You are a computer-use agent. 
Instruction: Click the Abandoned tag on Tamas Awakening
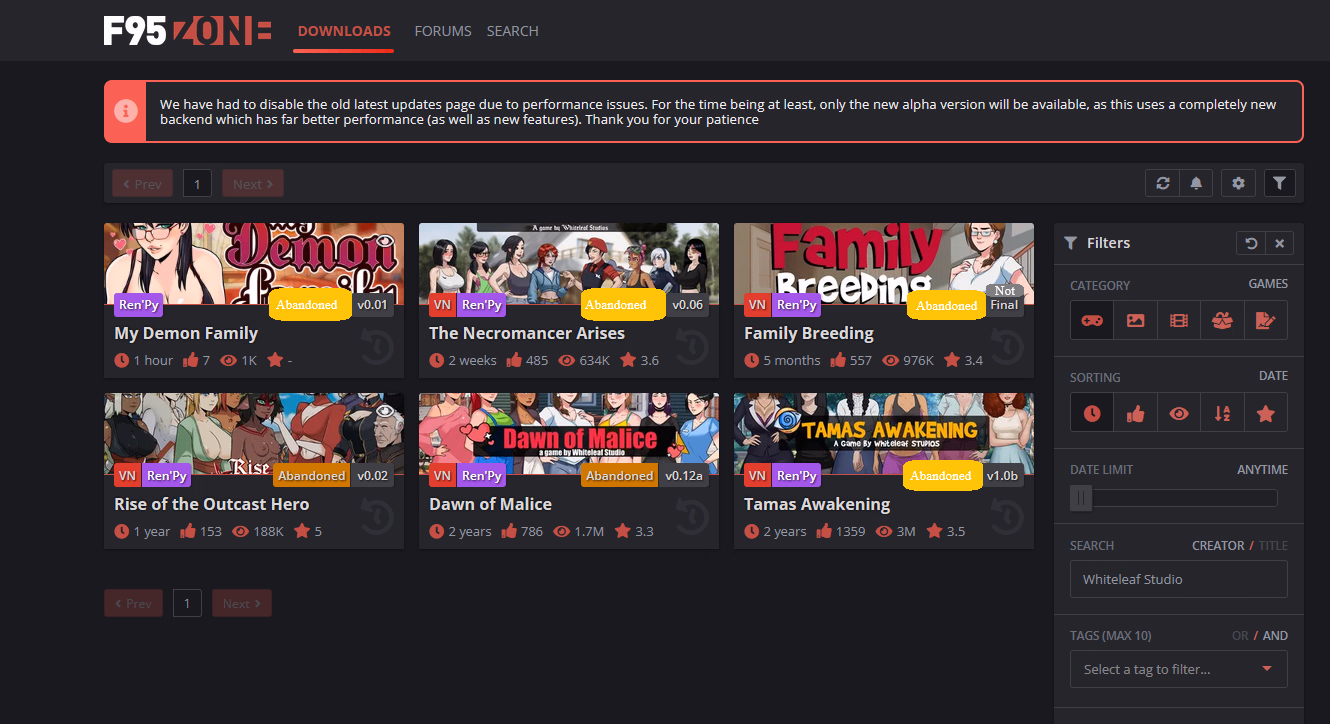(x=941, y=476)
